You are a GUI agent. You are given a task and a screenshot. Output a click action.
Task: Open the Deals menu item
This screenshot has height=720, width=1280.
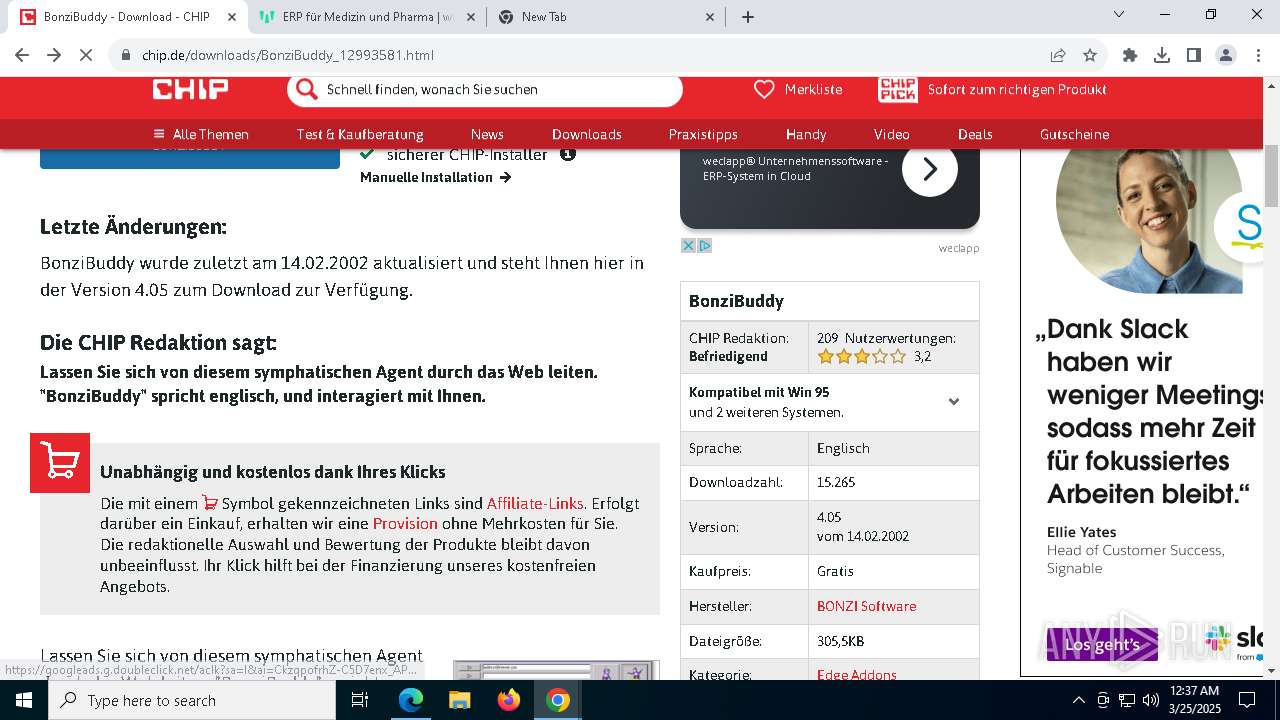(x=975, y=134)
